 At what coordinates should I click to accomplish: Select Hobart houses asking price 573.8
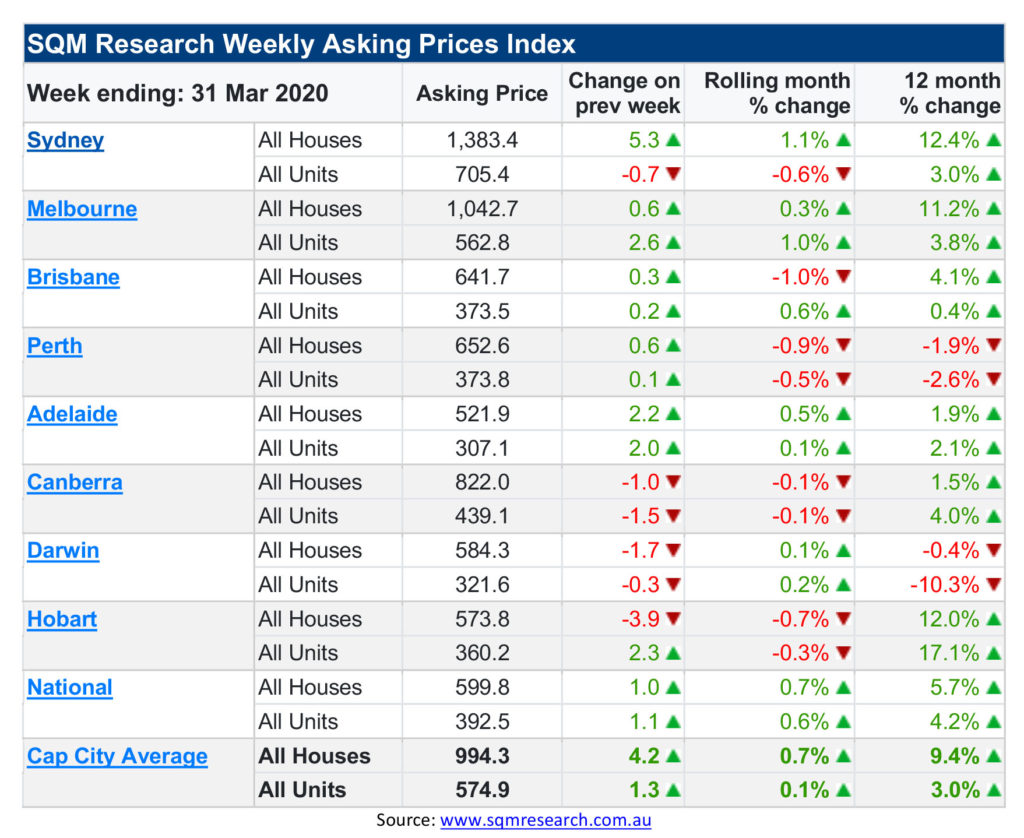point(482,619)
